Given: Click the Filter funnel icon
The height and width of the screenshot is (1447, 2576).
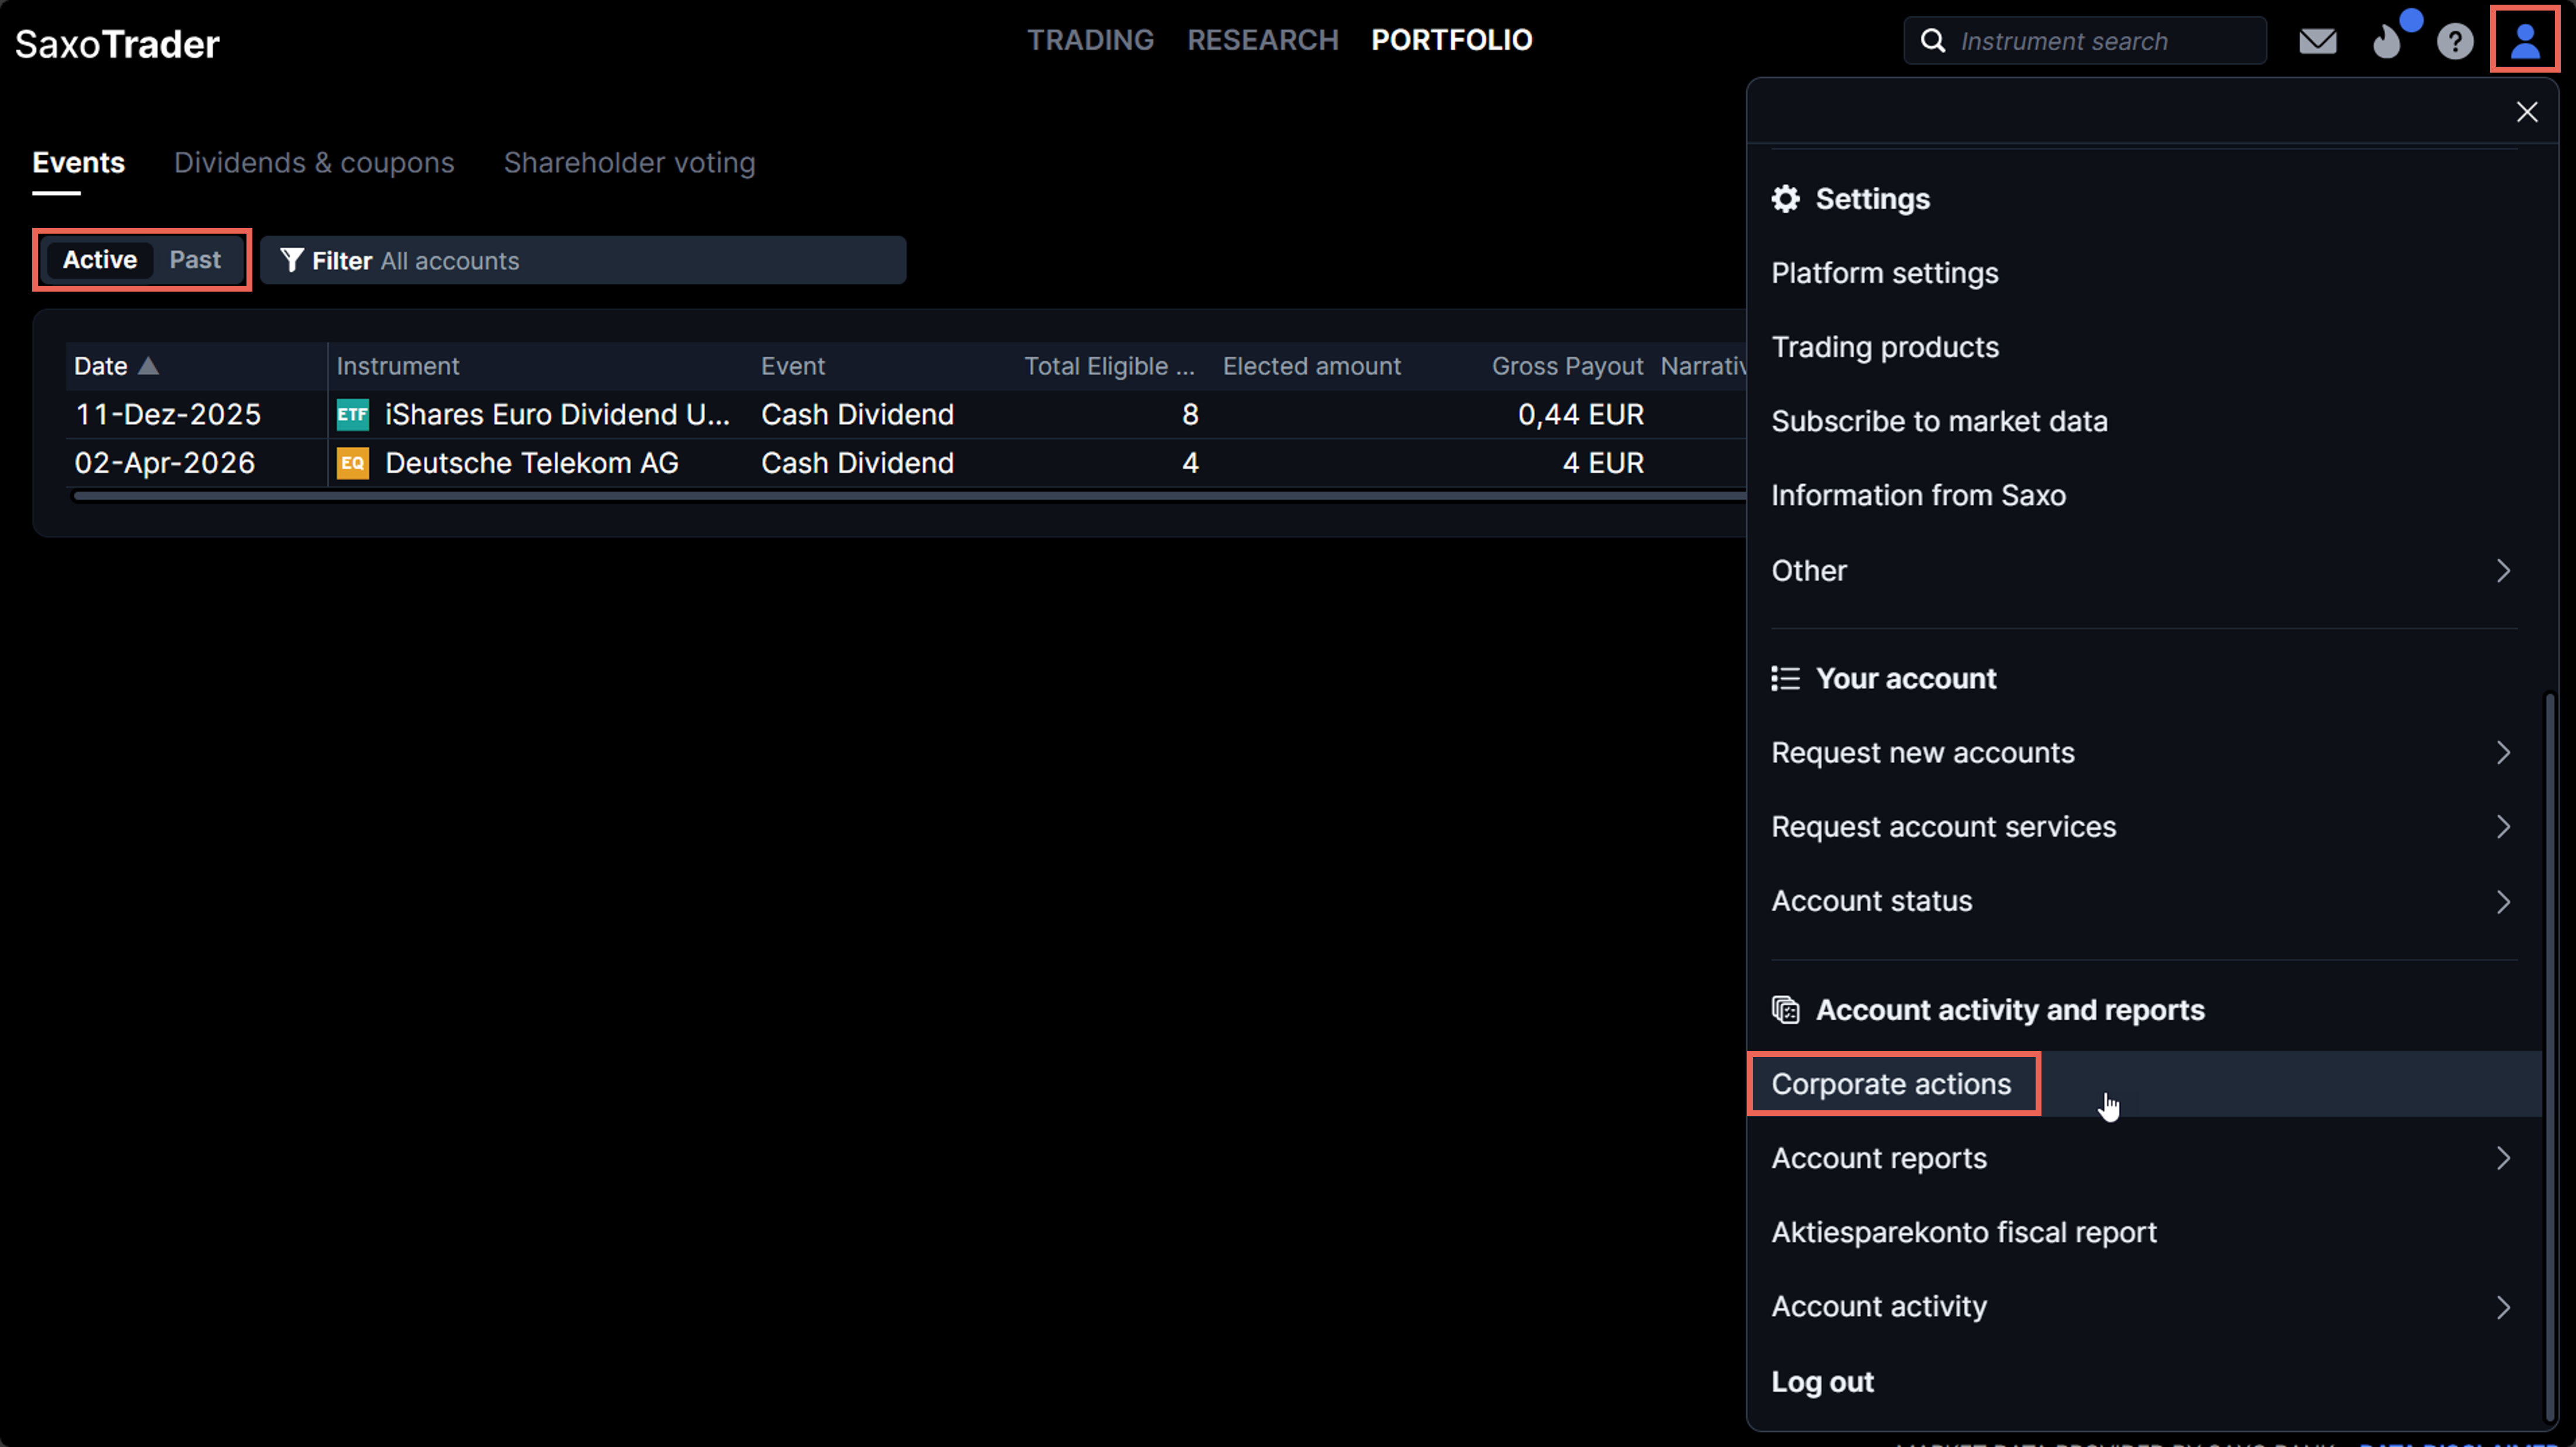Looking at the screenshot, I should pos(291,260).
